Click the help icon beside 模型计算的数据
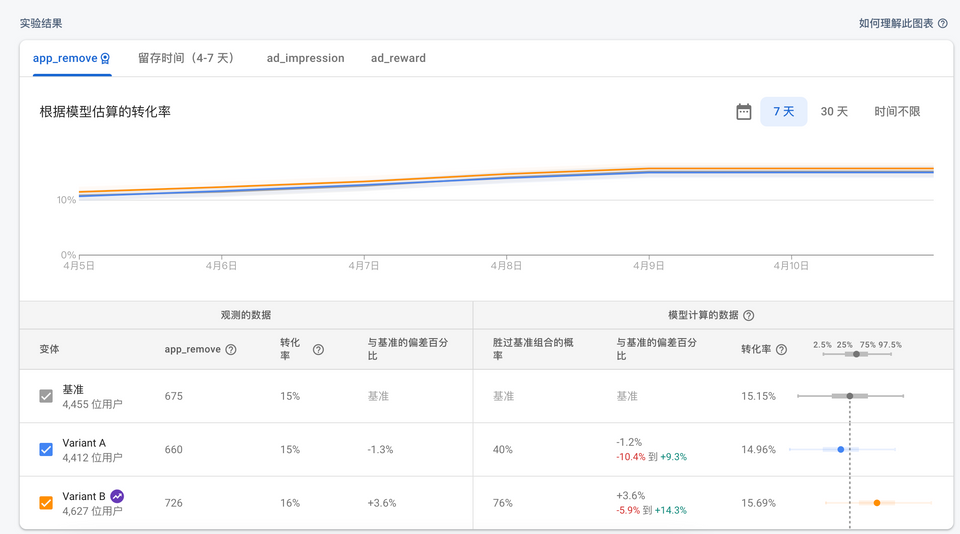Screen dimensions: 960x534 [x=748, y=315]
